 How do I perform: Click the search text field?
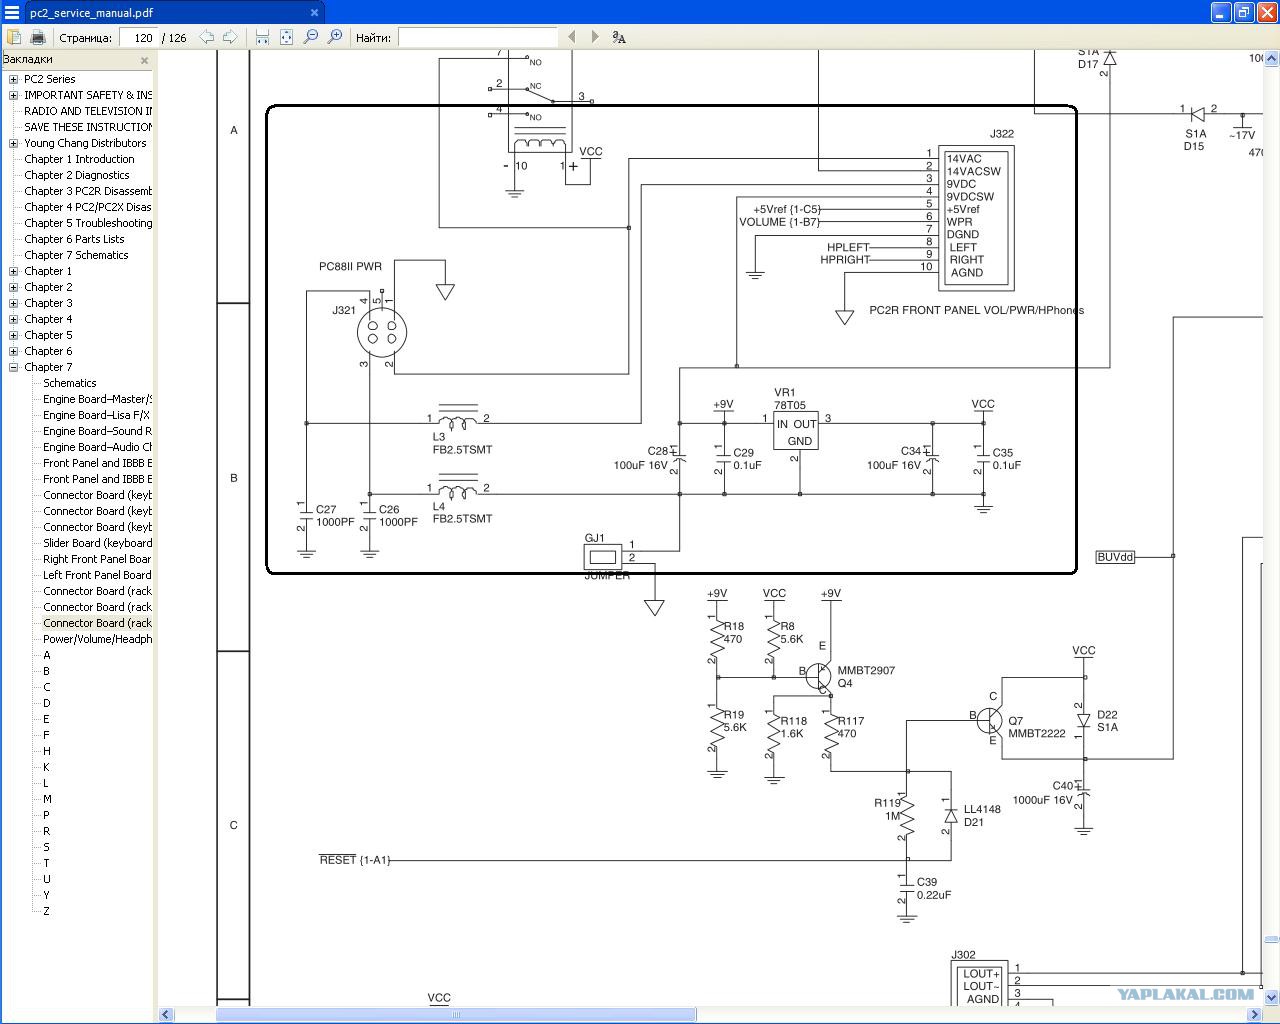tap(477, 37)
